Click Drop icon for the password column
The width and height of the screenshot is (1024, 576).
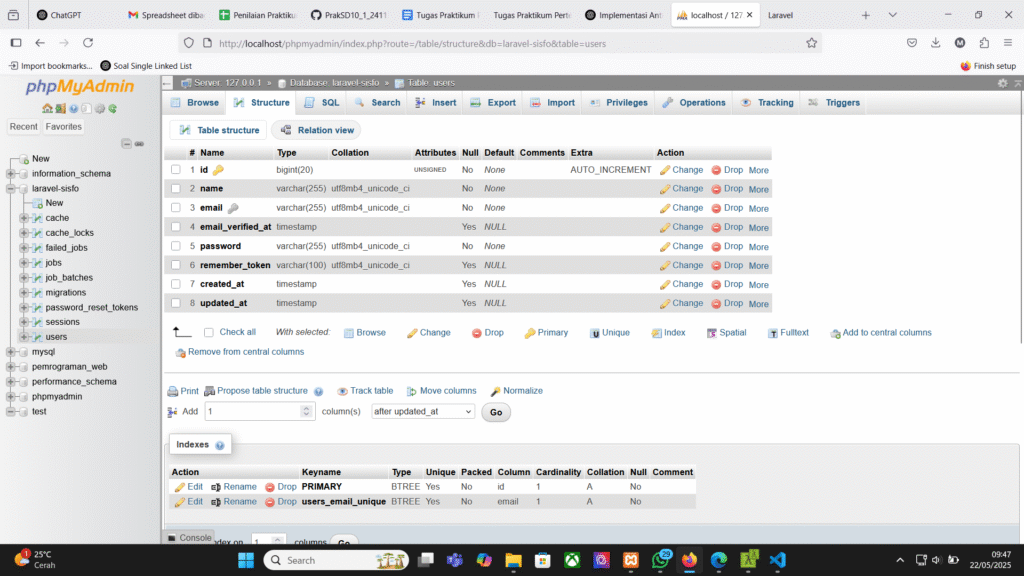click(x=716, y=246)
